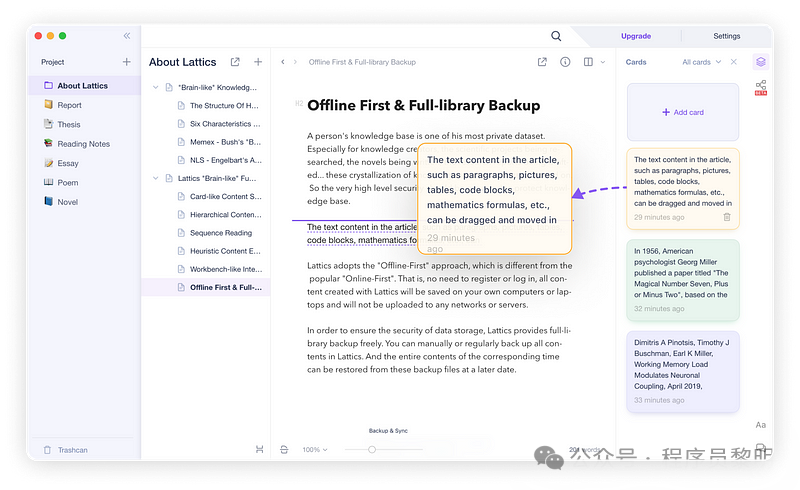Click the Add card button
800x490 pixels.
coord(683,112)
